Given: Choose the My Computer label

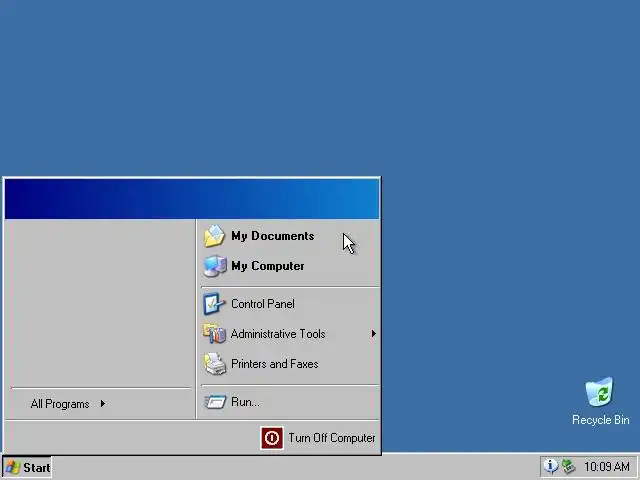Looking at the screenshot, I should [x=268, y=266].
